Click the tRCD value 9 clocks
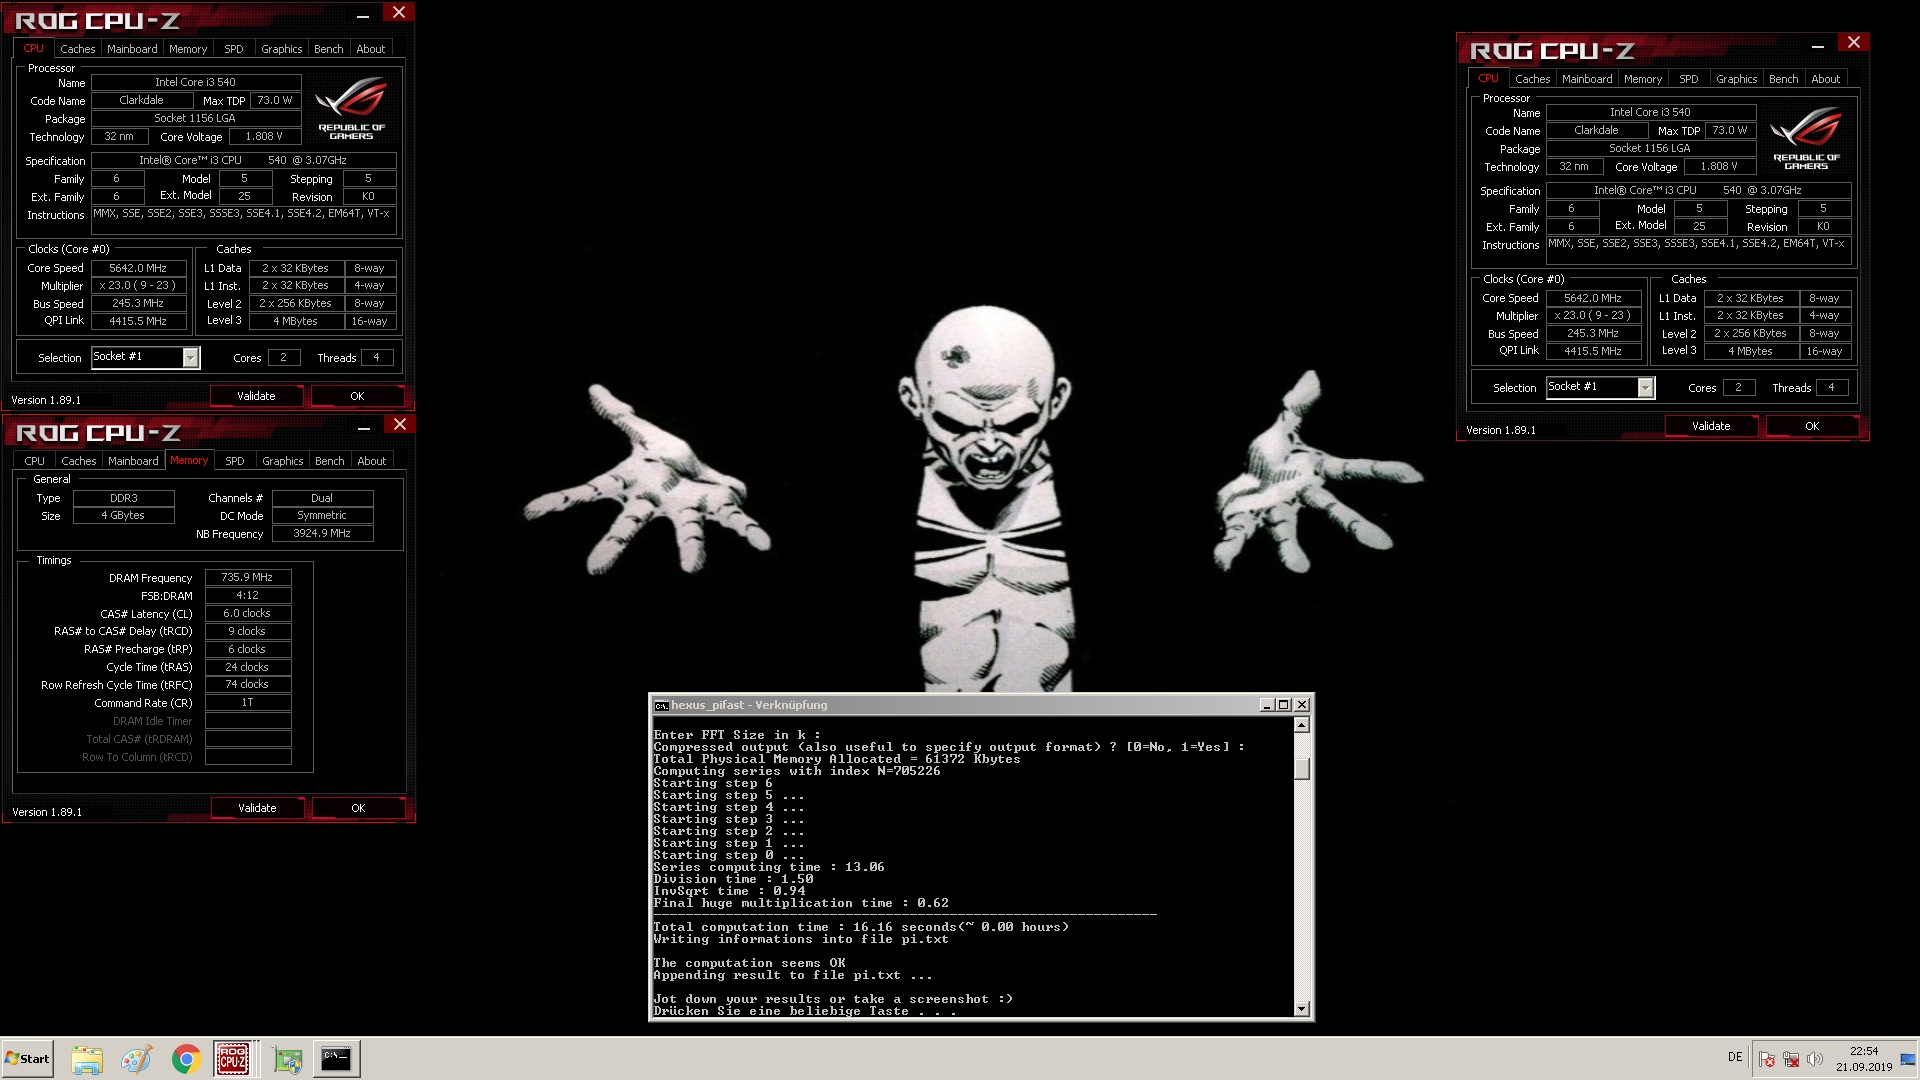1920x1080 pixels. pos(248,632)
